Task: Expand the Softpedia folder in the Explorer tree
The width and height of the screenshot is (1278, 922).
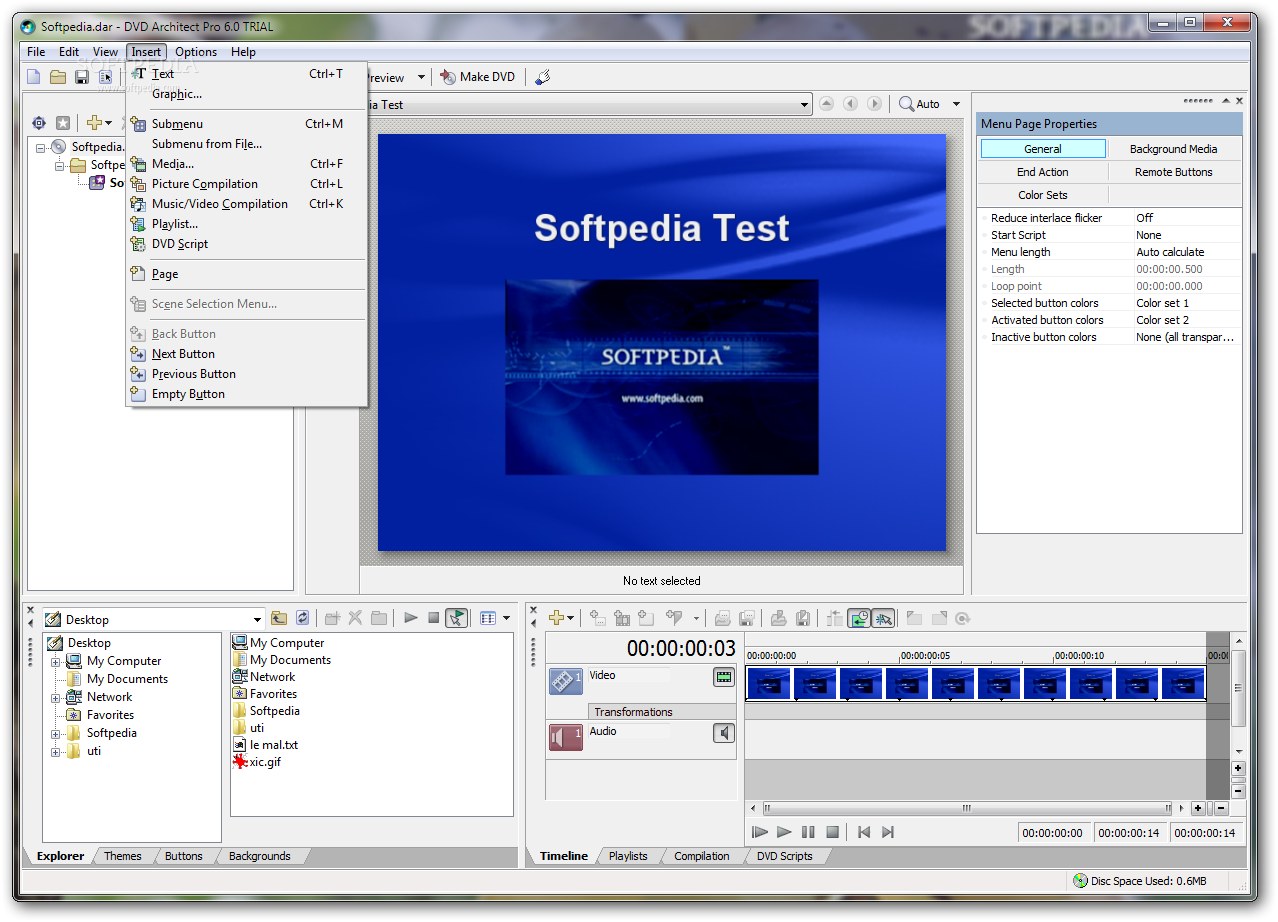Action: [x=56, y=733]
